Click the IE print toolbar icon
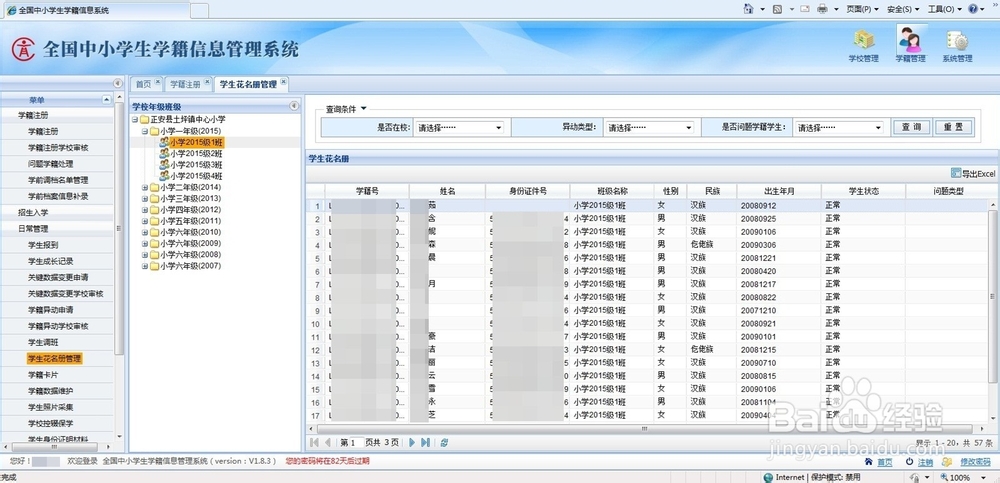The image size is (1000, 483). pos(823,9)
